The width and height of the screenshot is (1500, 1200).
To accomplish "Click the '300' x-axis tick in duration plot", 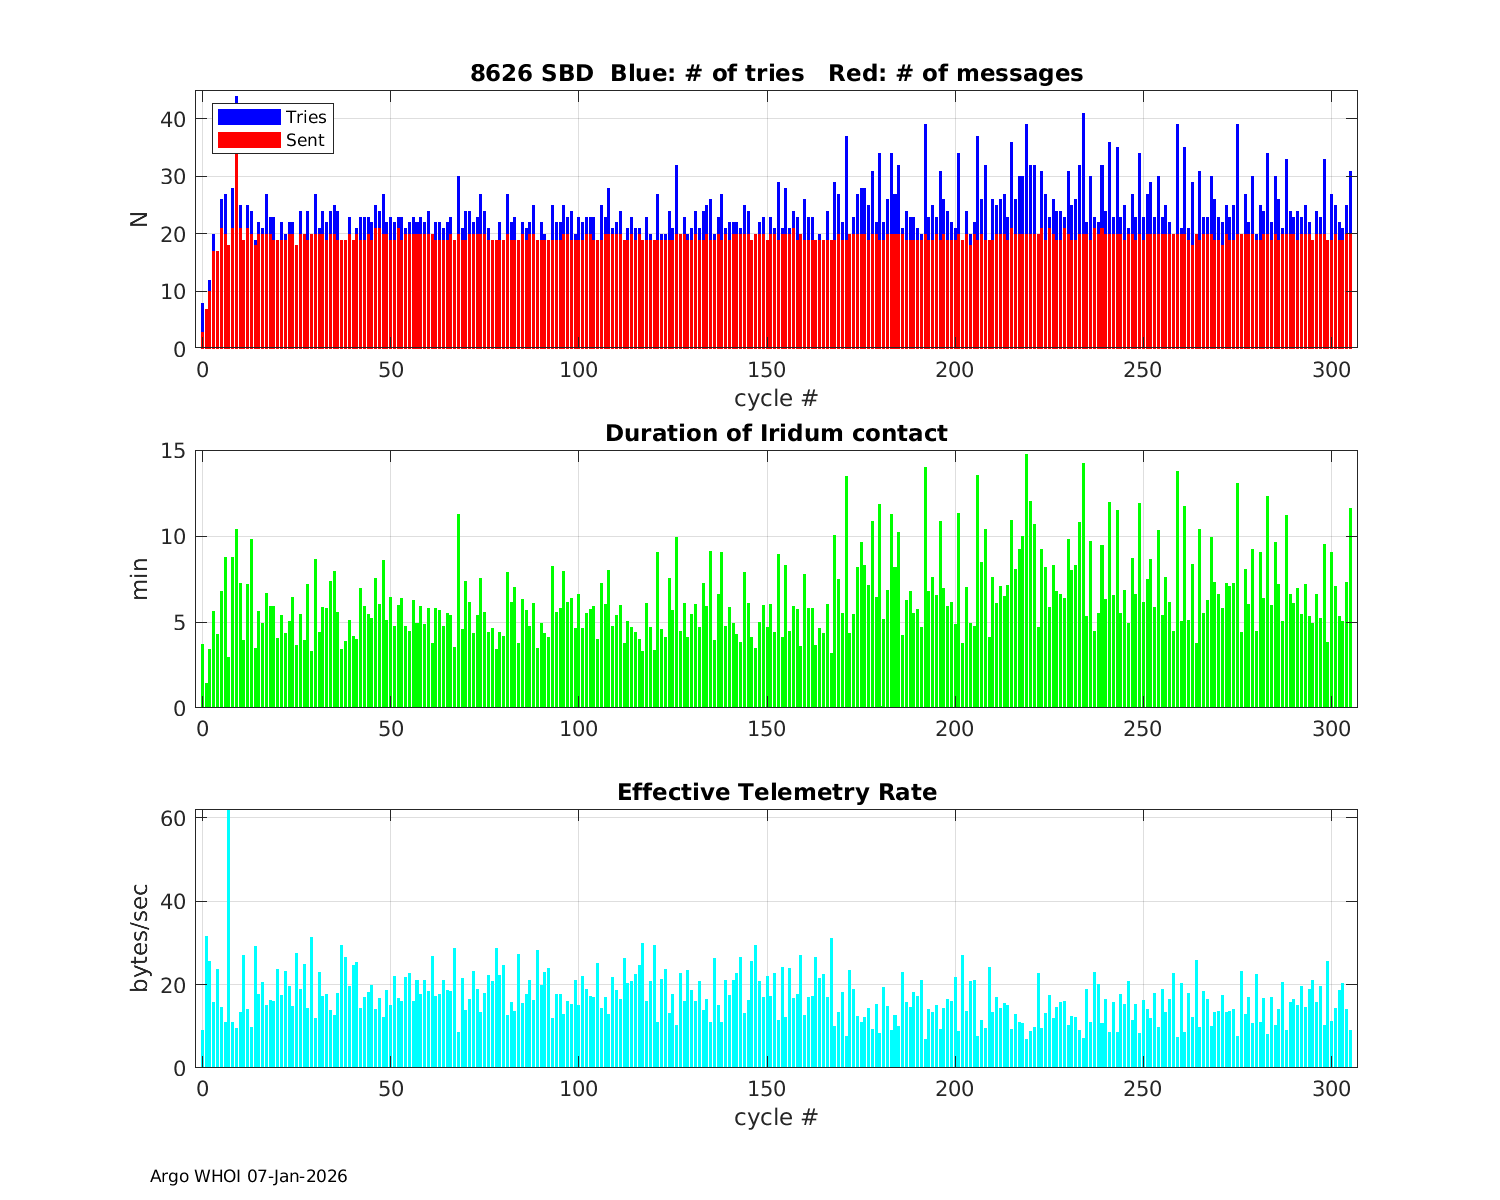I will [x=1331, y=728].
